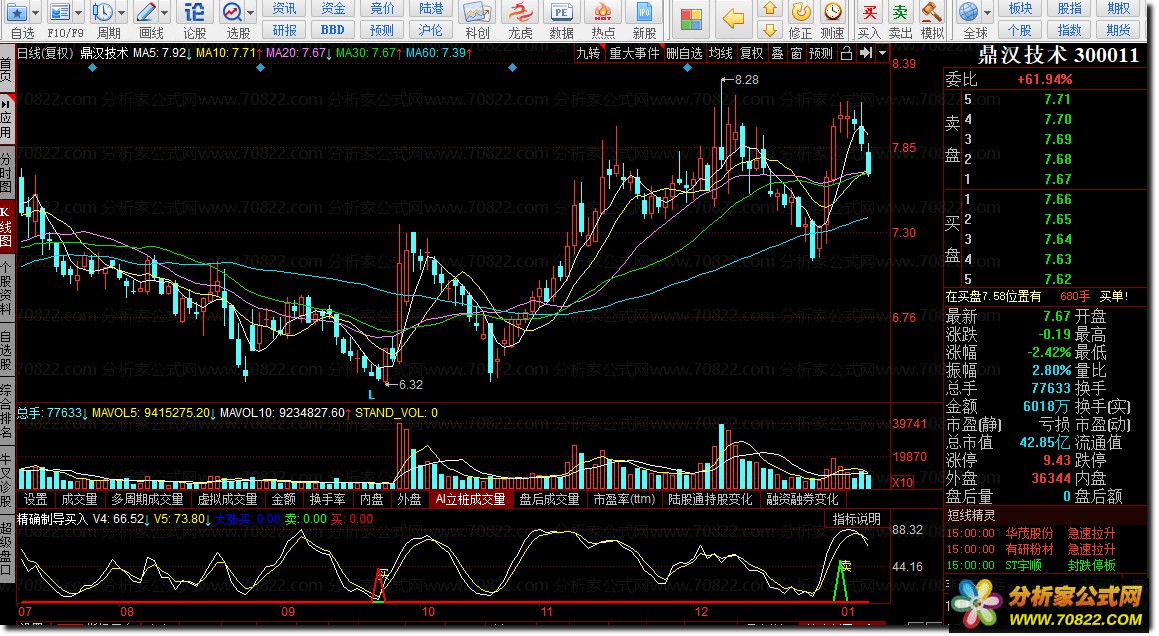Select the 多周期成交量 tab

tap(147, 500)
